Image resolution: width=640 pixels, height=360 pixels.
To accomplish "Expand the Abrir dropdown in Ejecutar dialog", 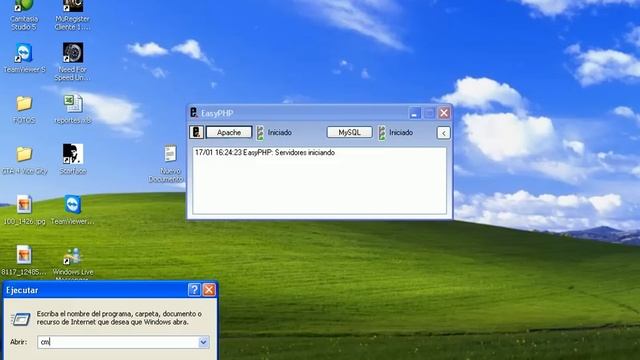I will pos(203,342).
